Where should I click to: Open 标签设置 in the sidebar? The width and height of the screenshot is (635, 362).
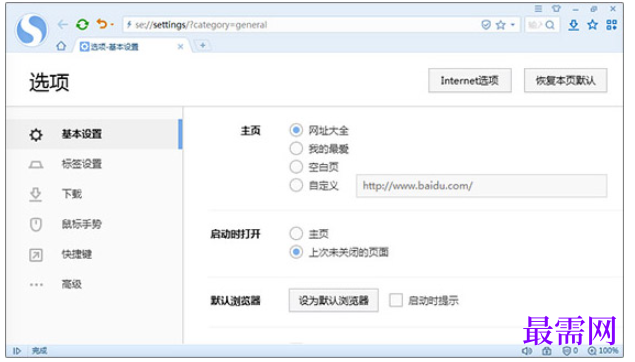[94, 164]
